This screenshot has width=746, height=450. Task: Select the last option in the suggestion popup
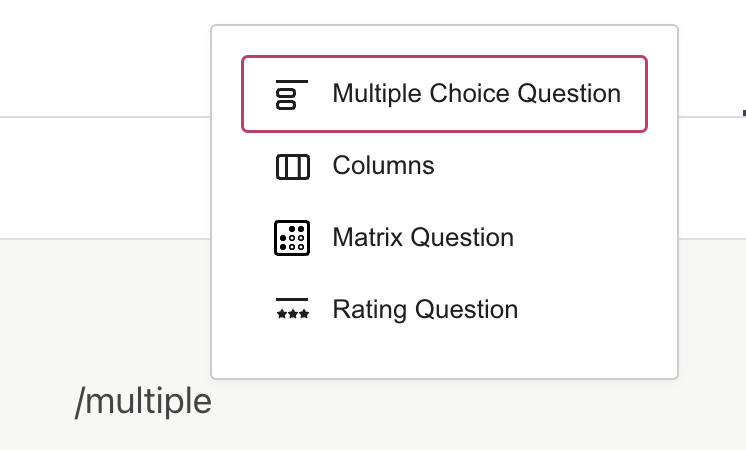[444, 310]
